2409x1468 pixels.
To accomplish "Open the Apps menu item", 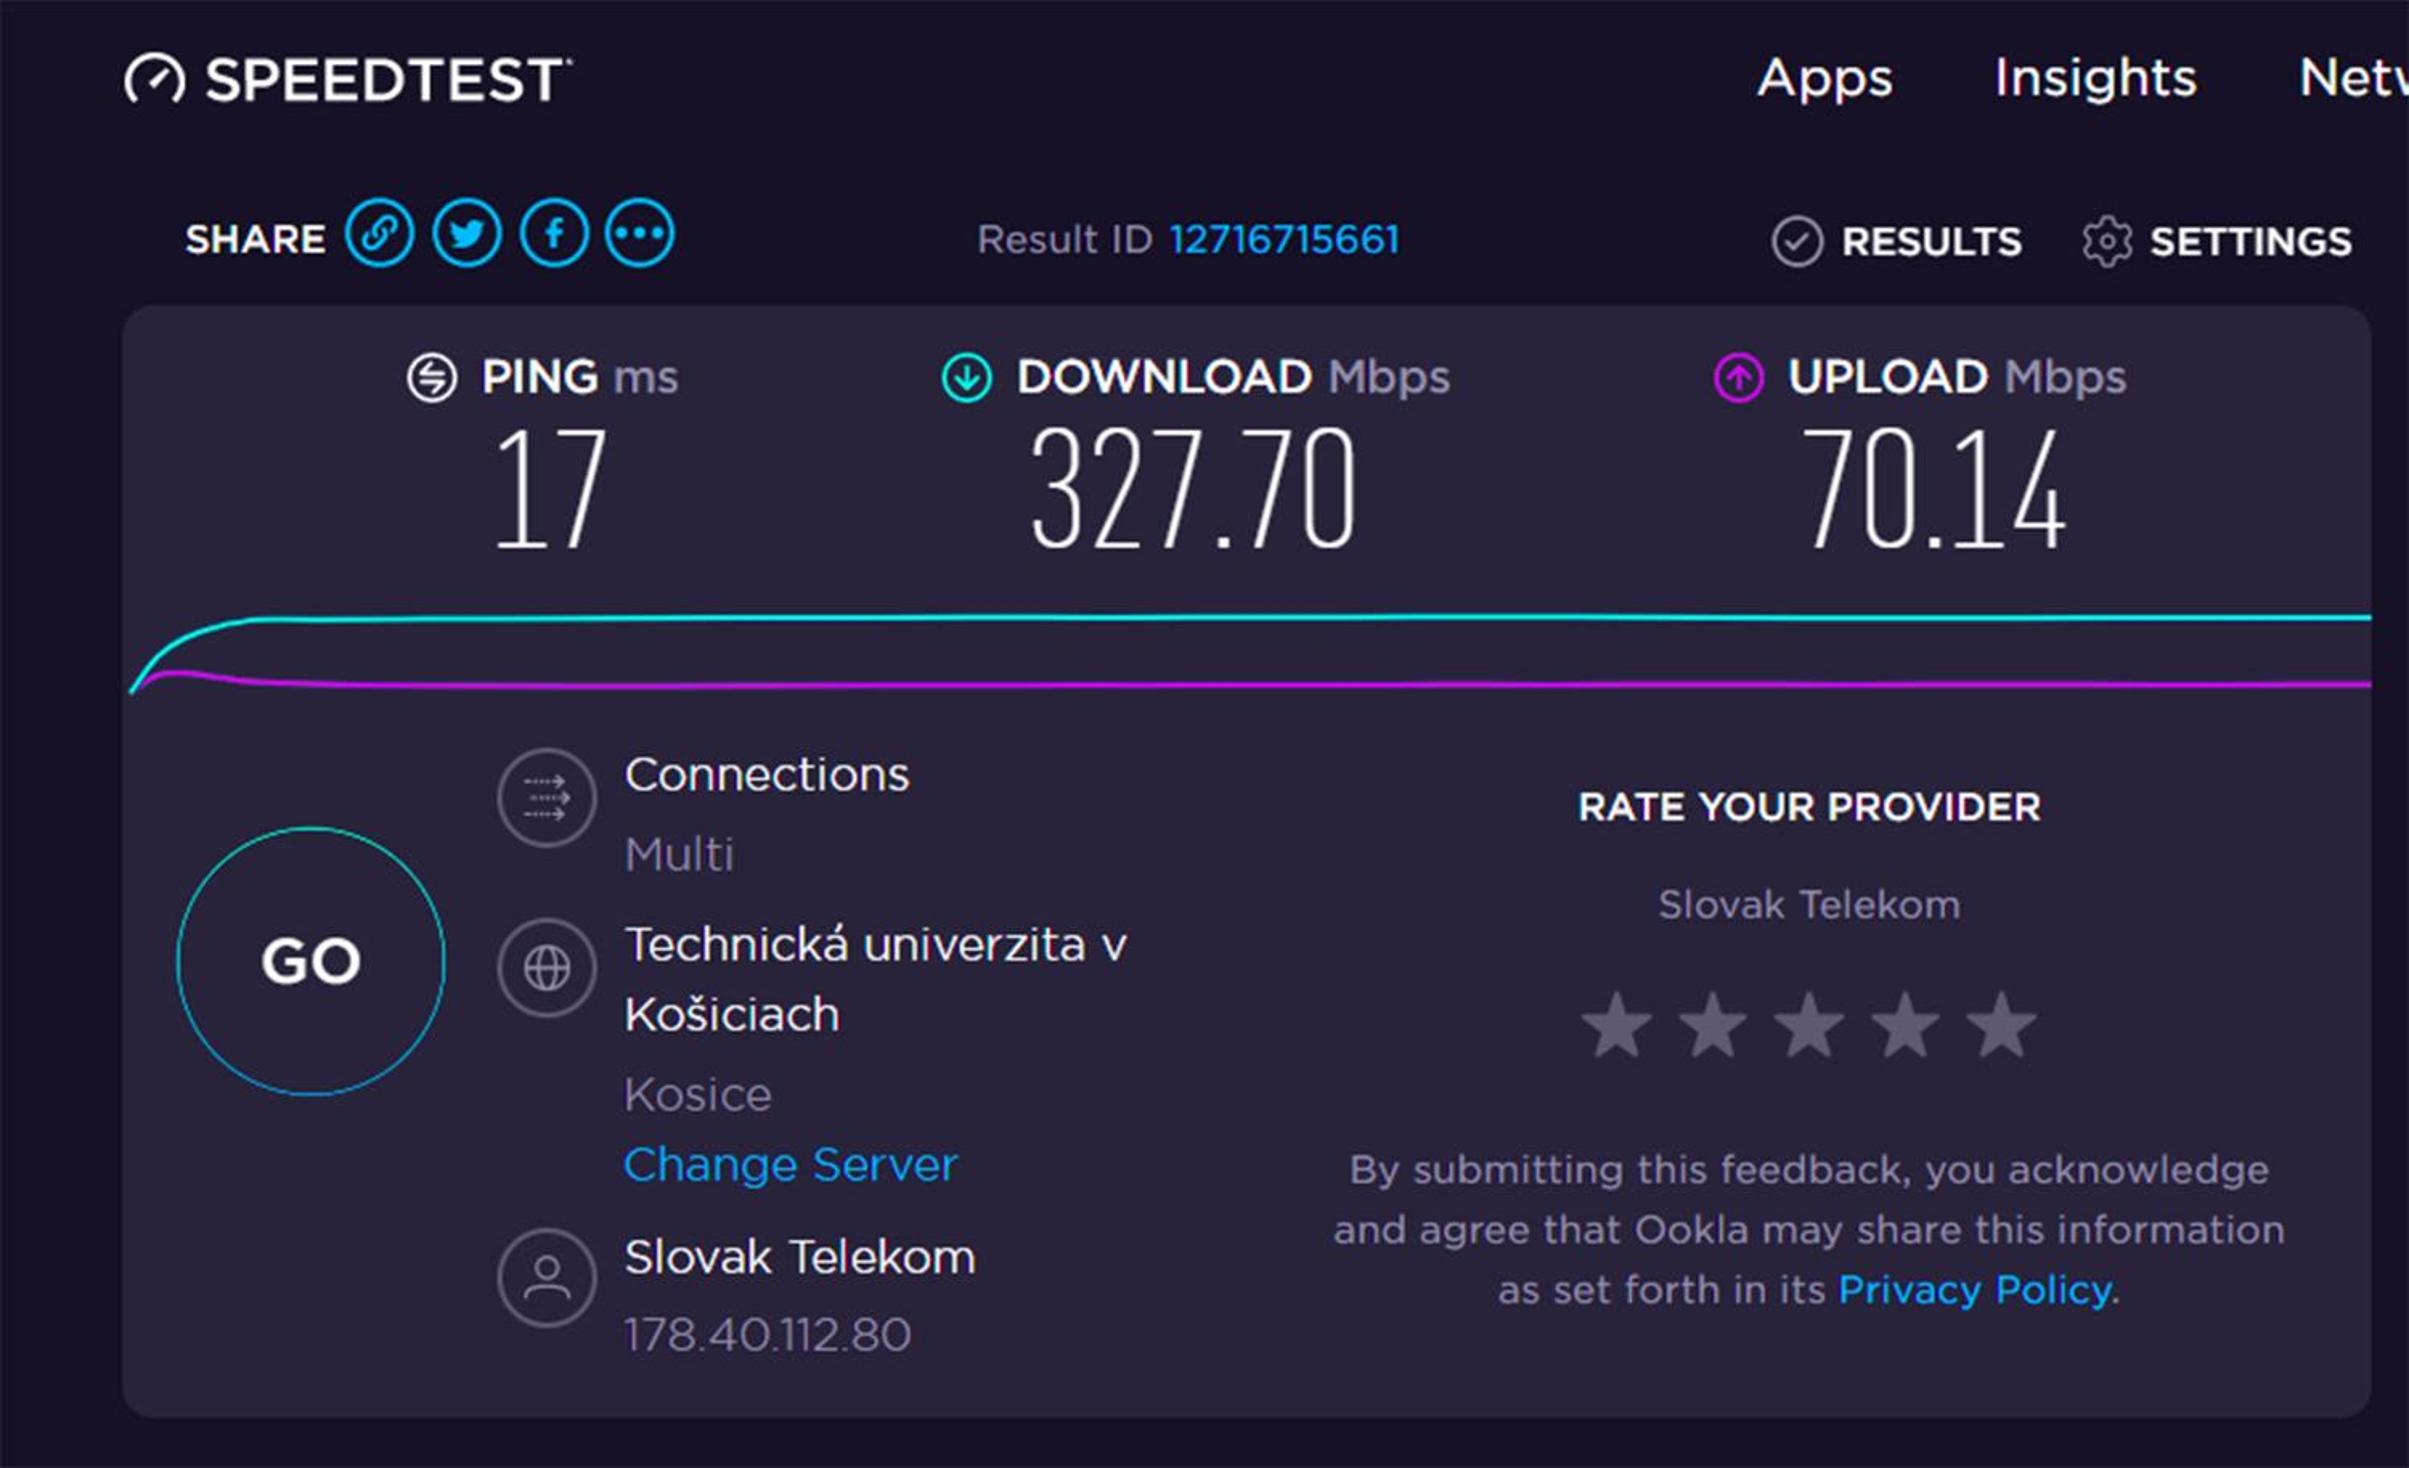I will pyautogui.click(x=1825, y=78).
